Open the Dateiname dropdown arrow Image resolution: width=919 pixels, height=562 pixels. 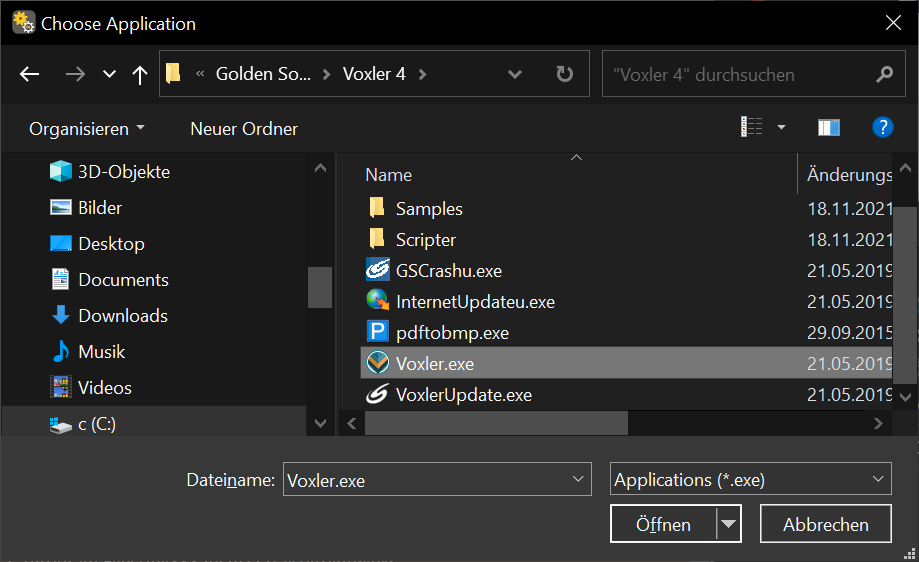click(x=578, y=479)
